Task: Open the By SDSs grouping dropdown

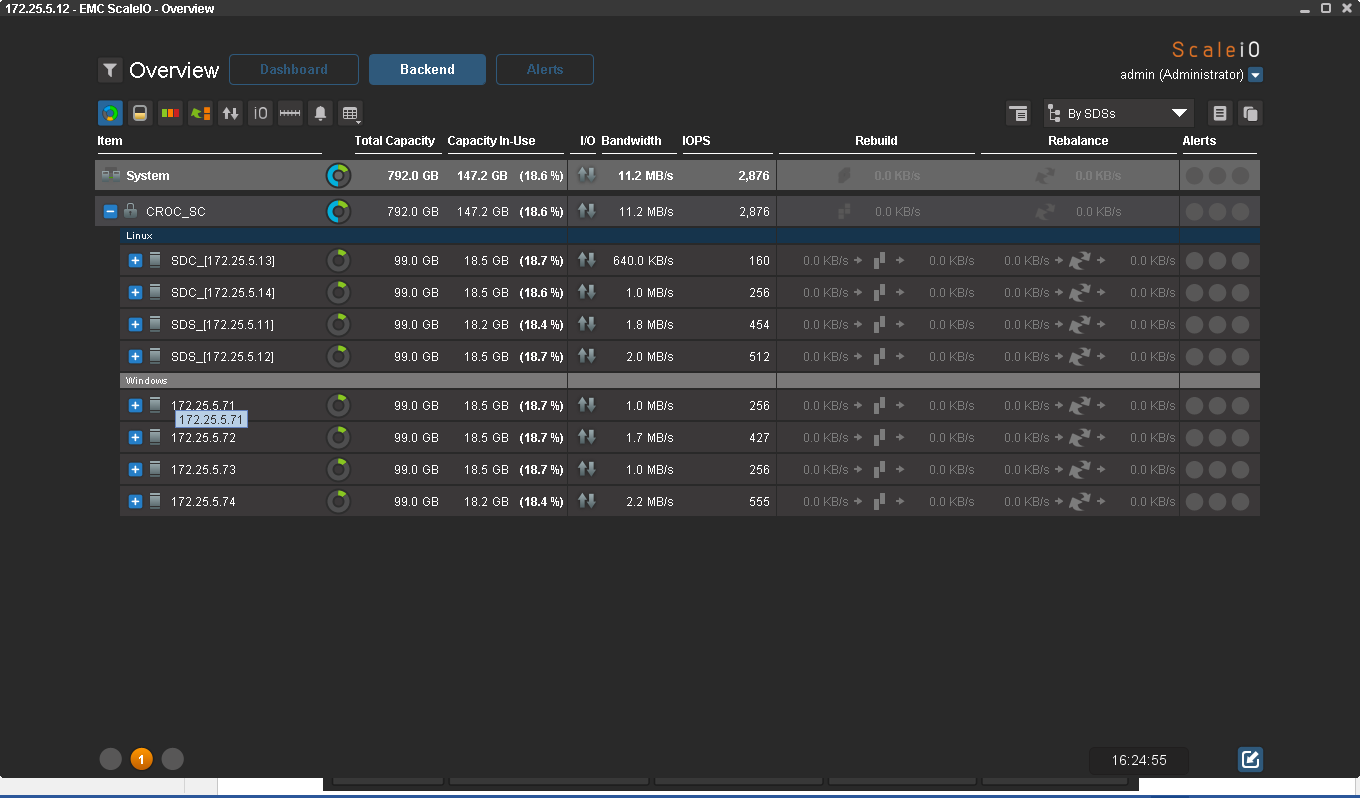Action: [1119, 113]
